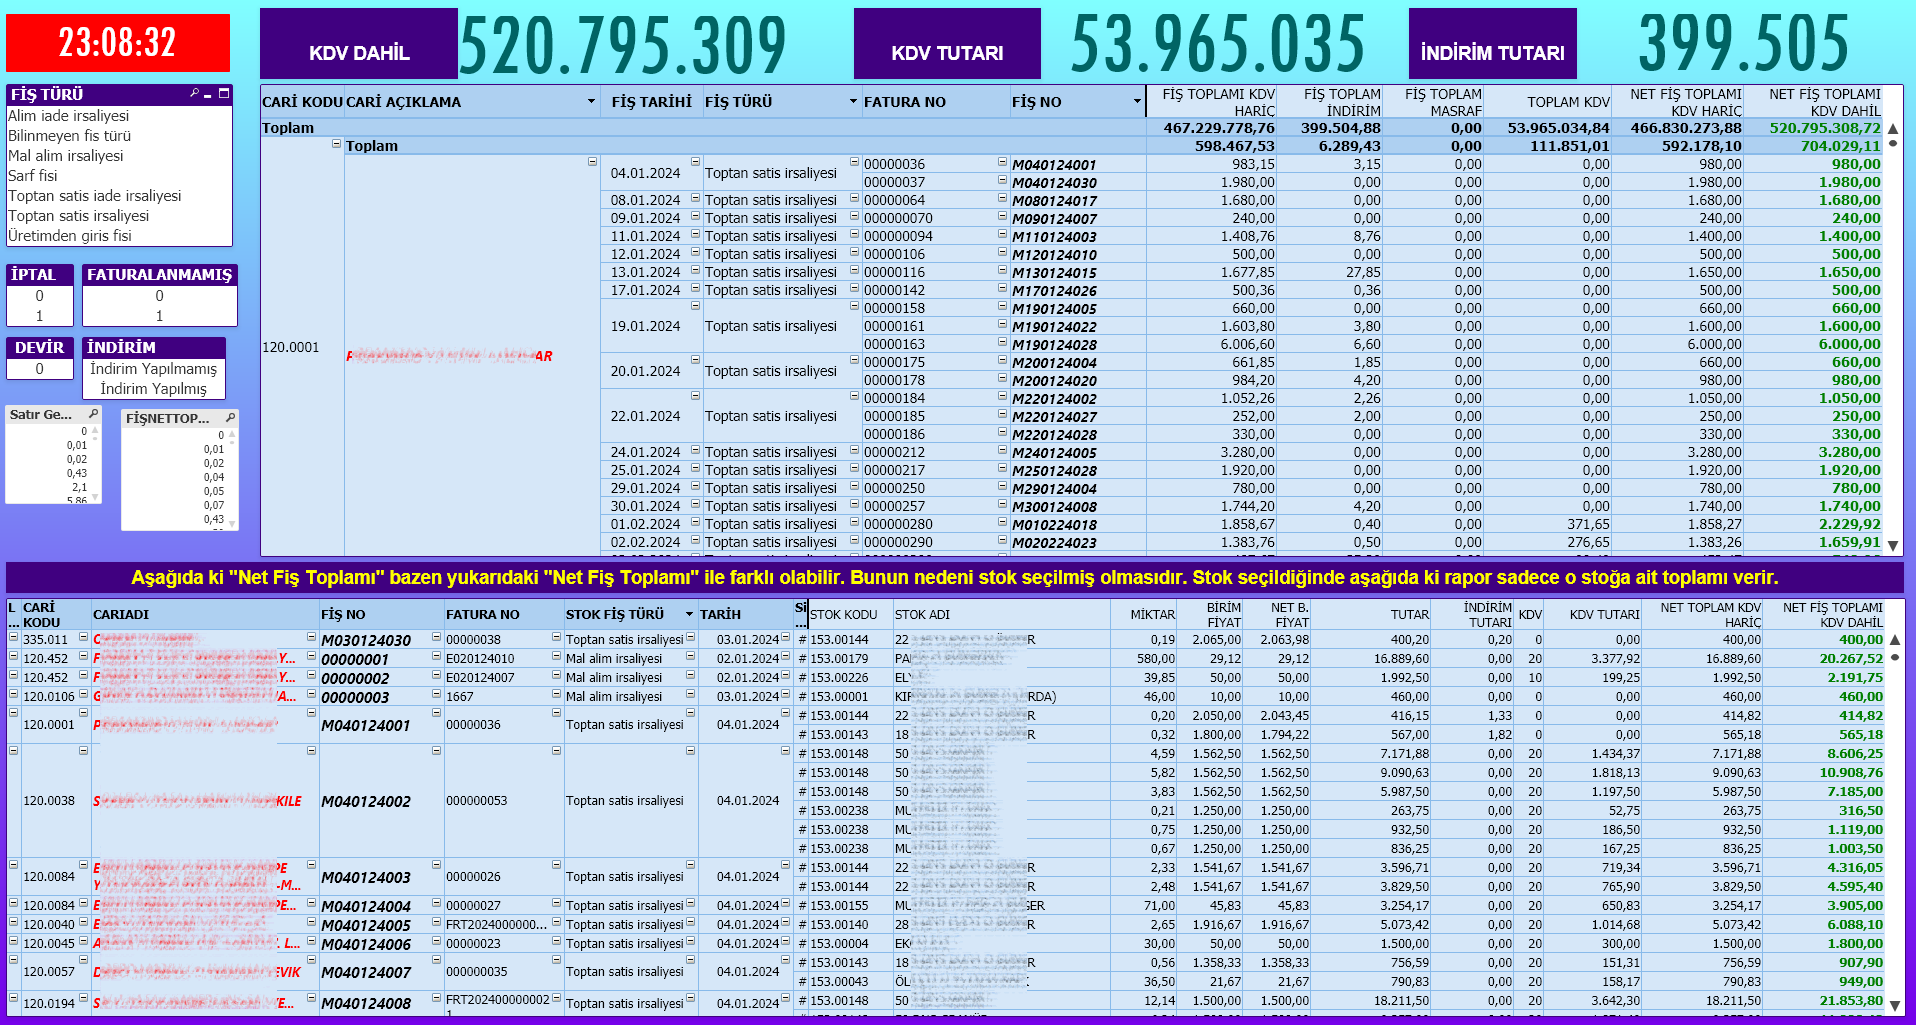Select 'Mal alim irsaliyesi' list item
This screenshot has height=1025, width=1916.
(66, 156)
